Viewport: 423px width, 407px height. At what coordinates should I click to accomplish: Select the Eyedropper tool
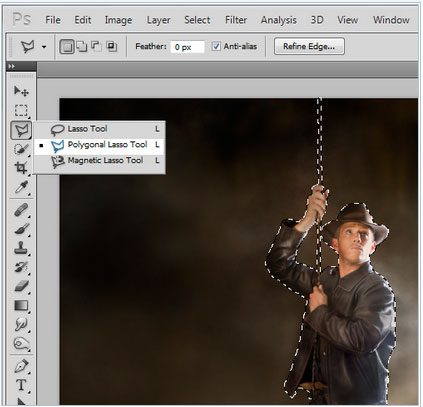pos(21,187)
